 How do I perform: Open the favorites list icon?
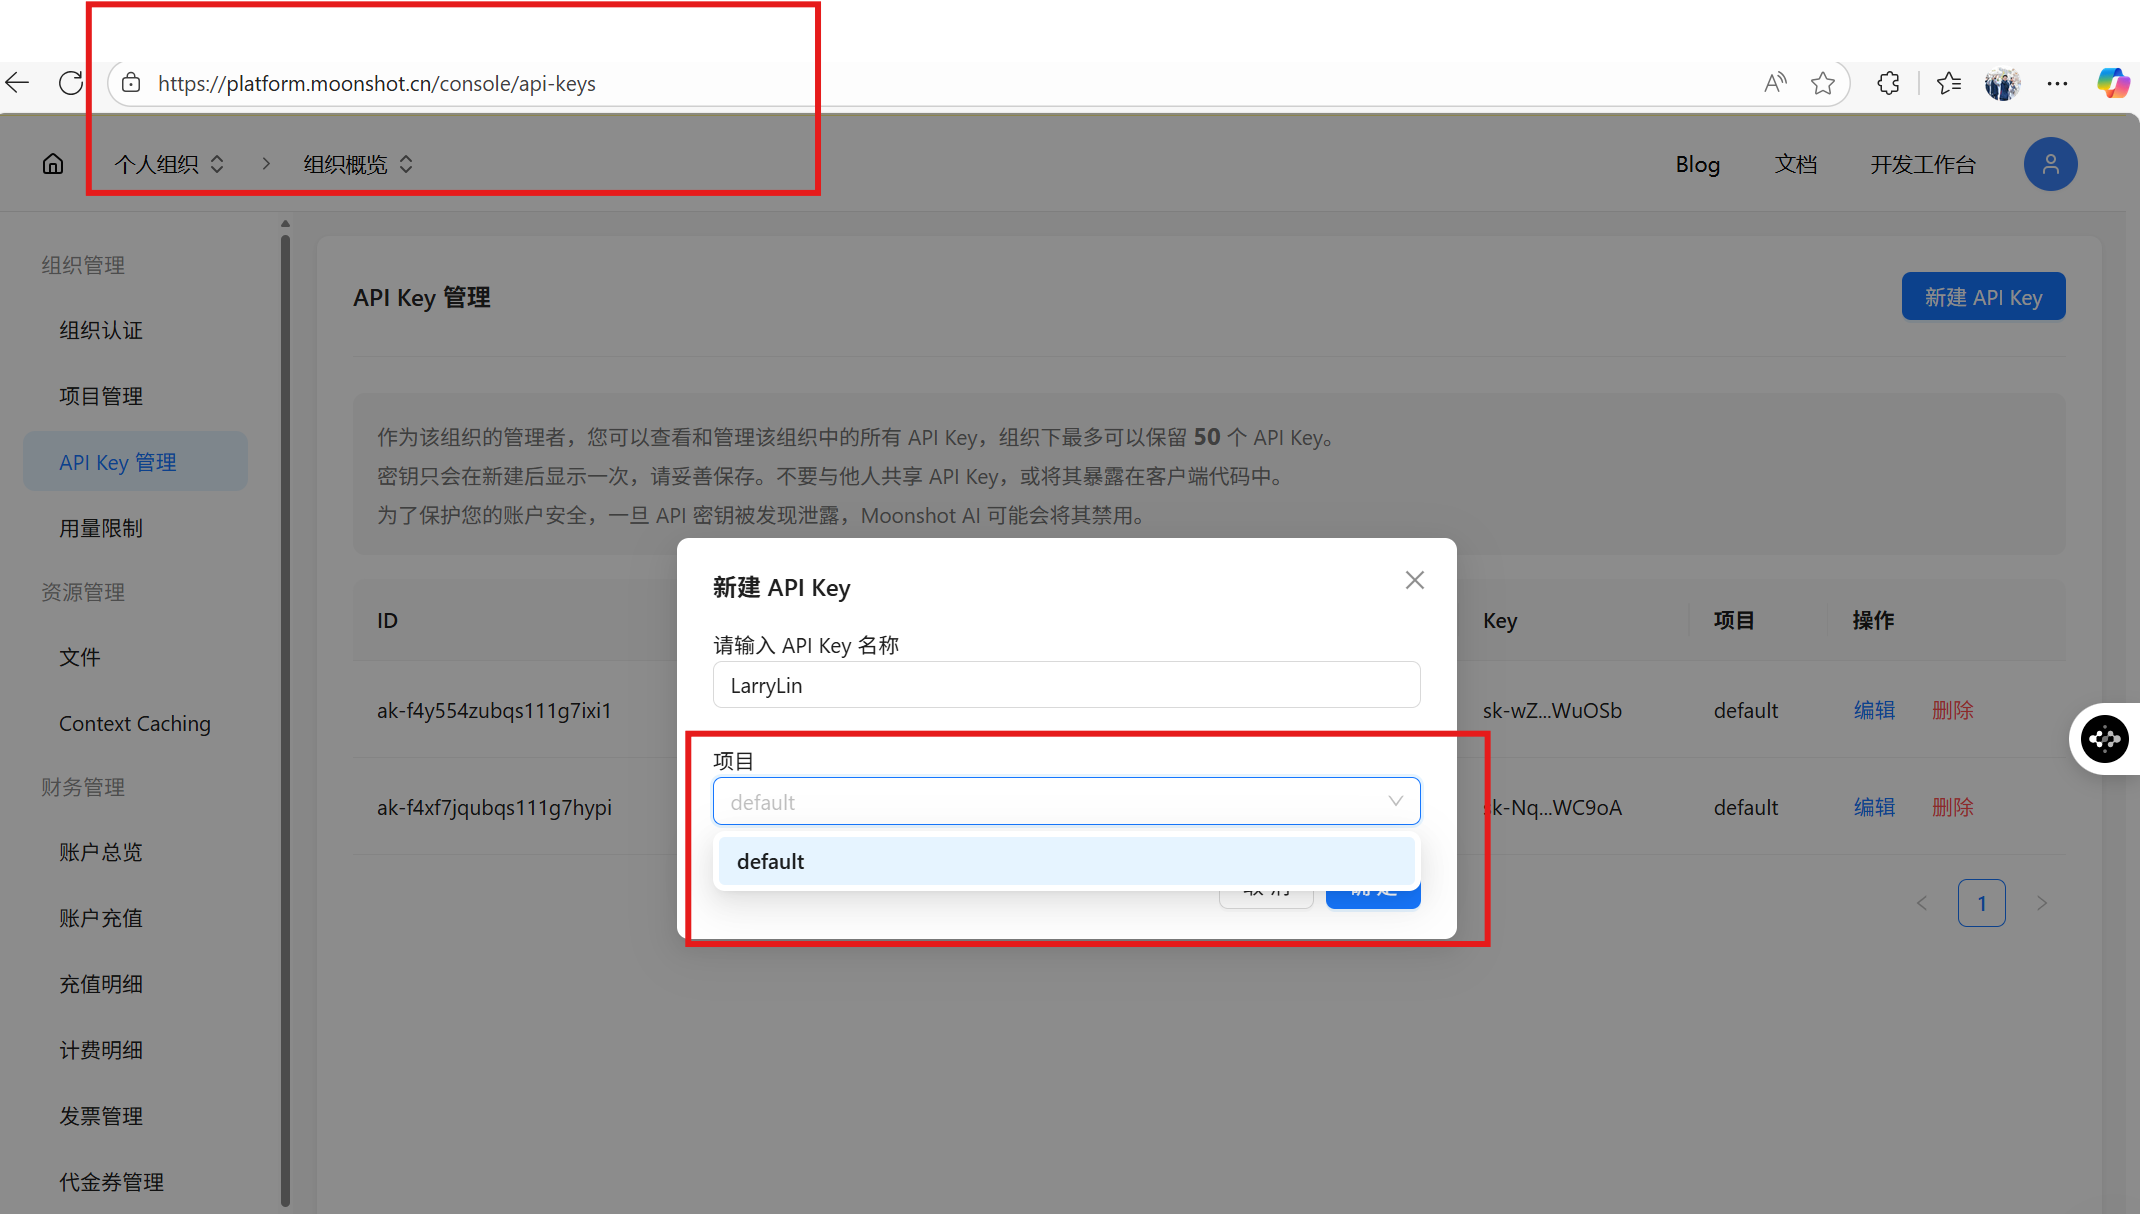click(1949, 83)
